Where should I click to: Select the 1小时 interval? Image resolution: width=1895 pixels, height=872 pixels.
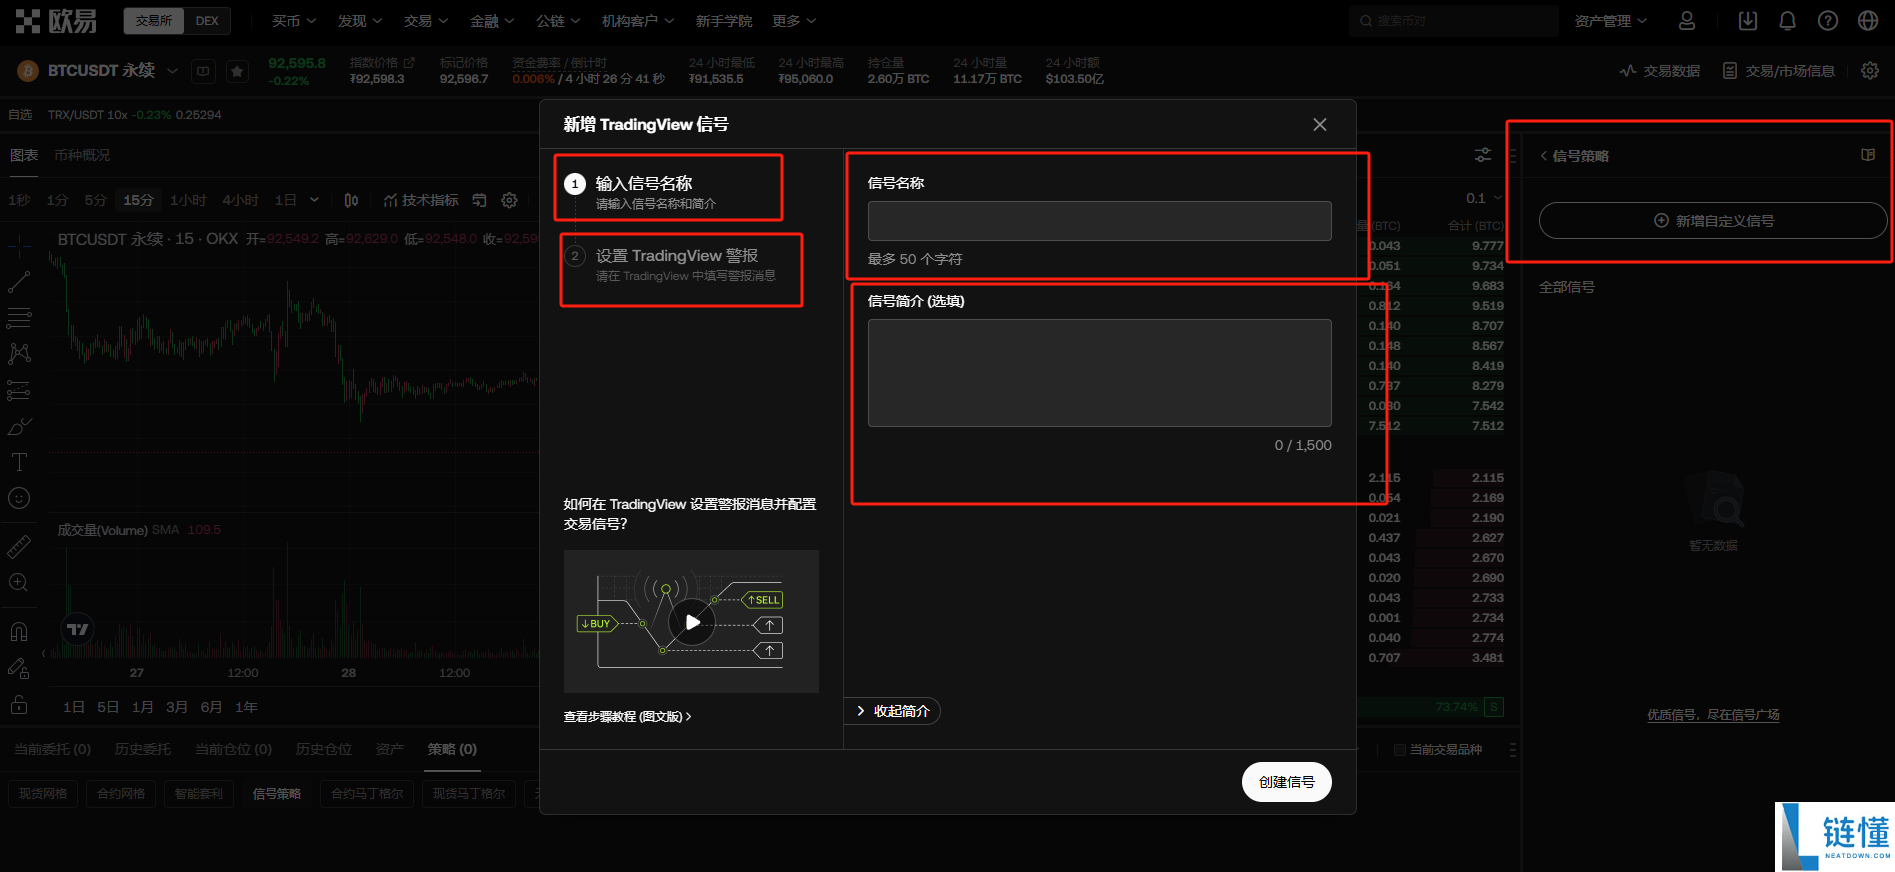coord(188,200)
